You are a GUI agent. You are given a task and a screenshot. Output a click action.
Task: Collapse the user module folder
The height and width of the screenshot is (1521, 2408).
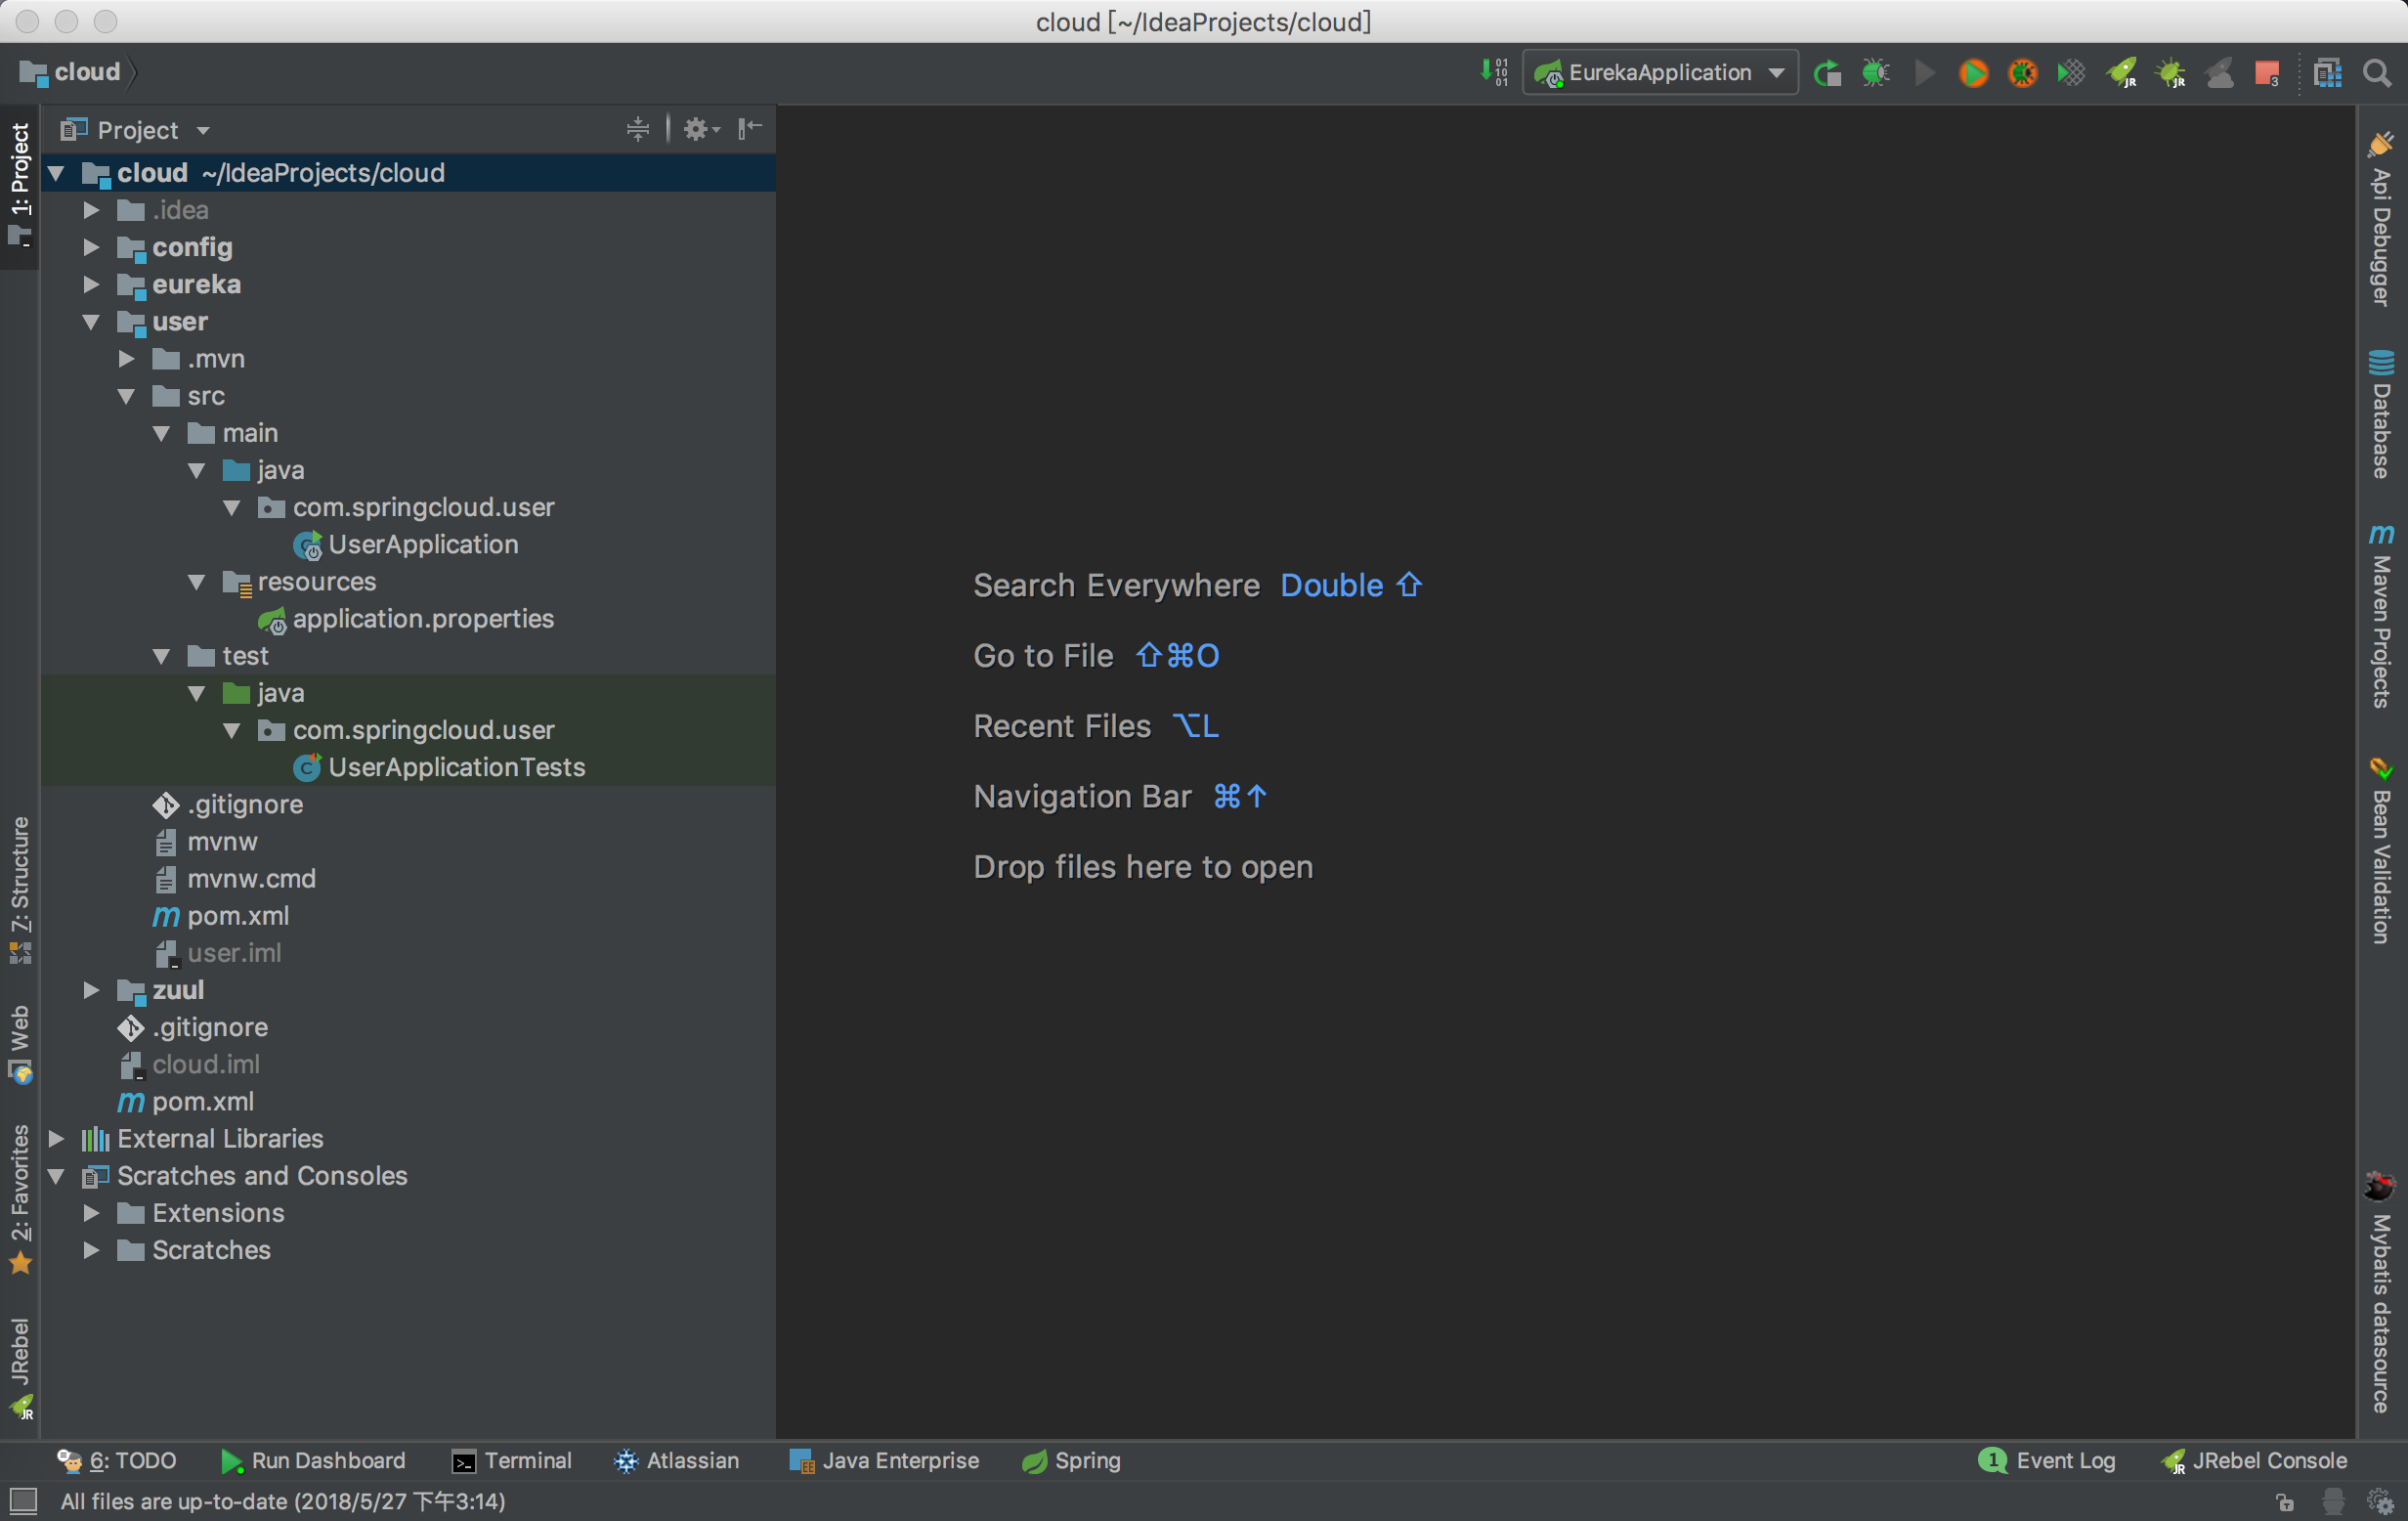(x=91, y=322)
